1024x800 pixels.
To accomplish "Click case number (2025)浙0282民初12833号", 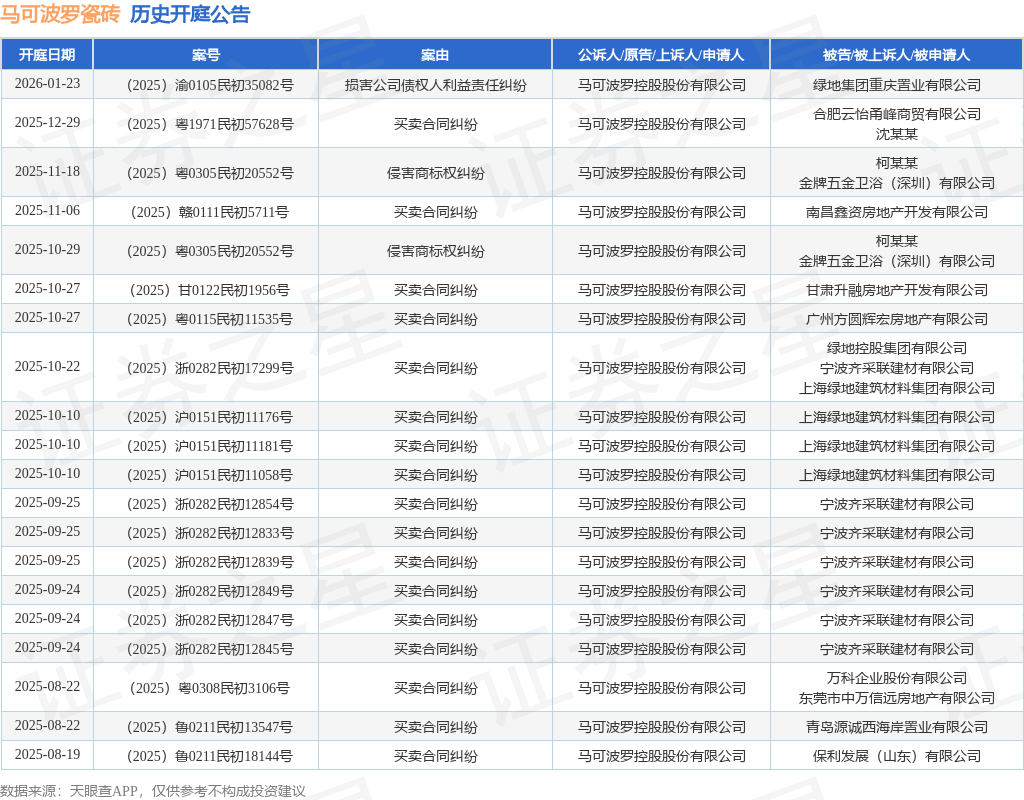I will 210,534.
